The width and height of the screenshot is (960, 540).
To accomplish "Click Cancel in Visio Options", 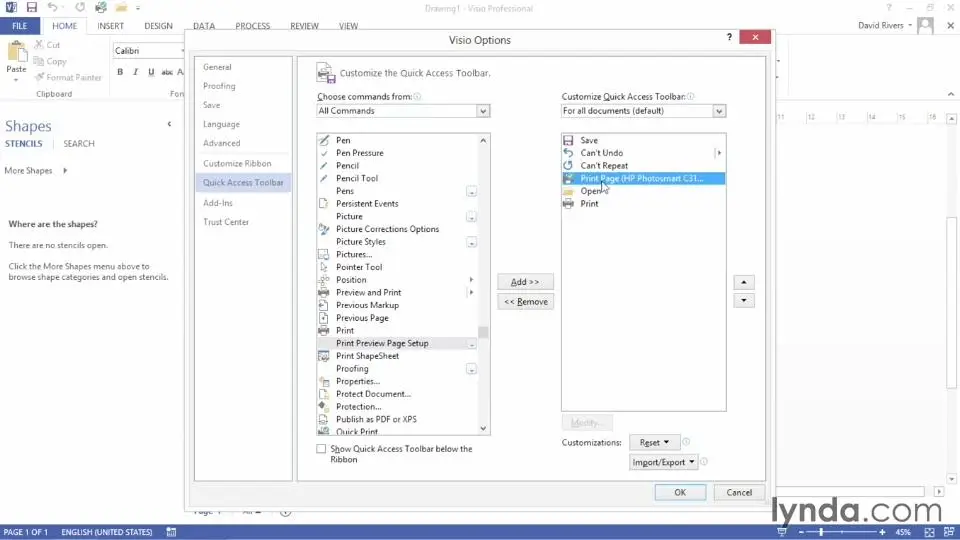I will pyautogui.click(x=739, y=492).
